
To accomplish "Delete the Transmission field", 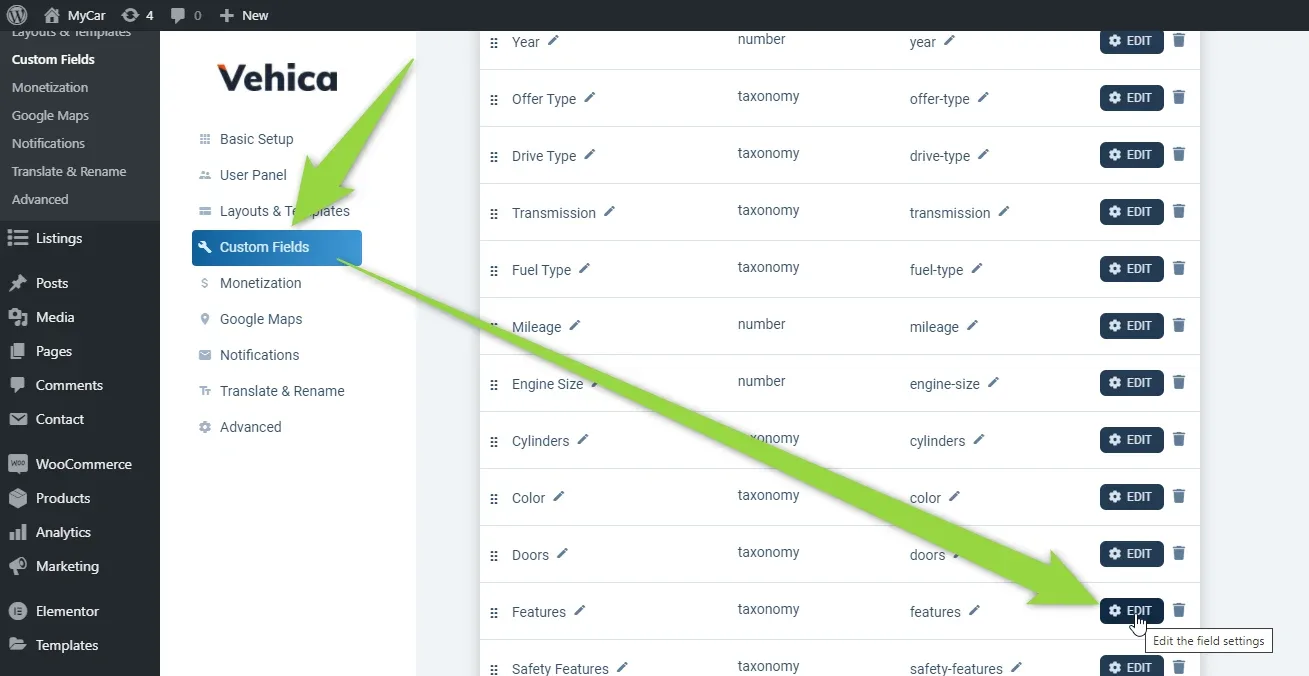I will 1179,211.
